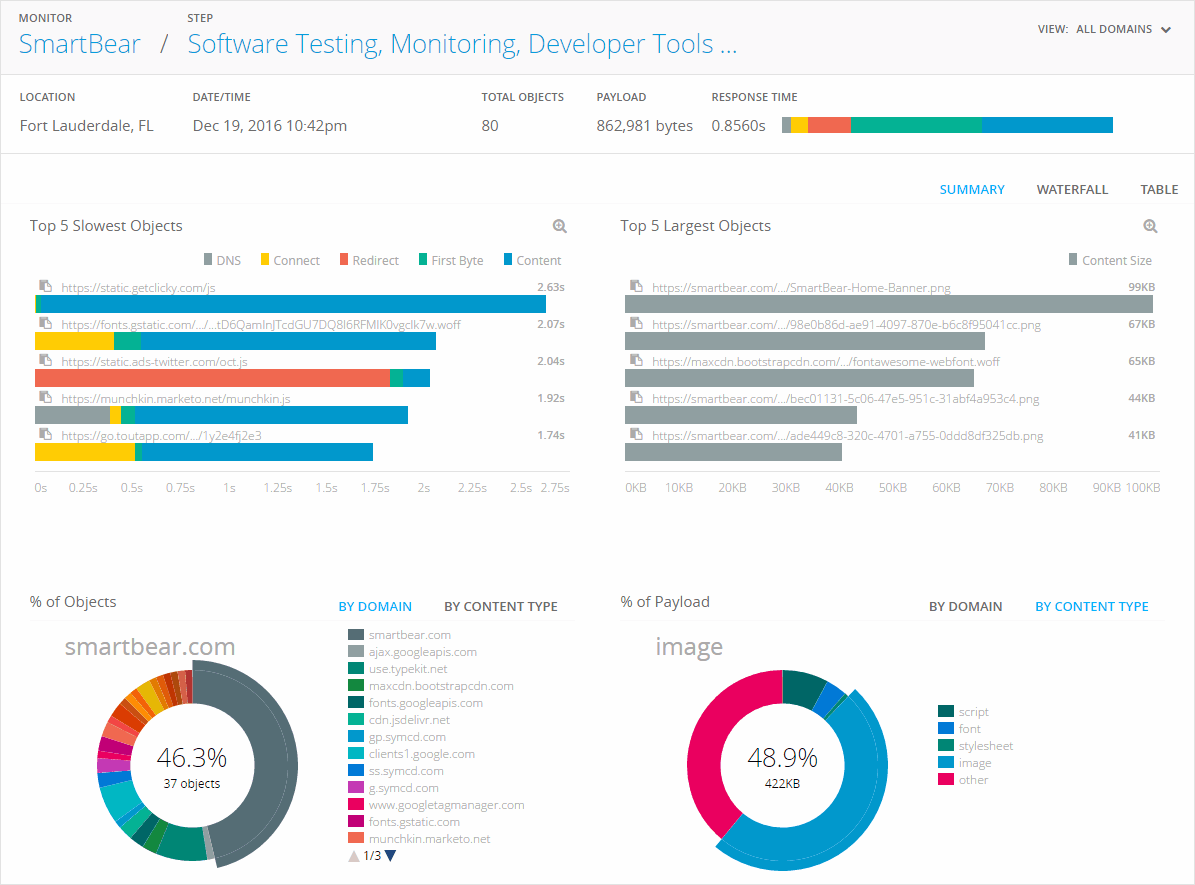The image size is (1195, 885).
Task: Show % of Payload by content type
Action: (x=1091, y=607)
